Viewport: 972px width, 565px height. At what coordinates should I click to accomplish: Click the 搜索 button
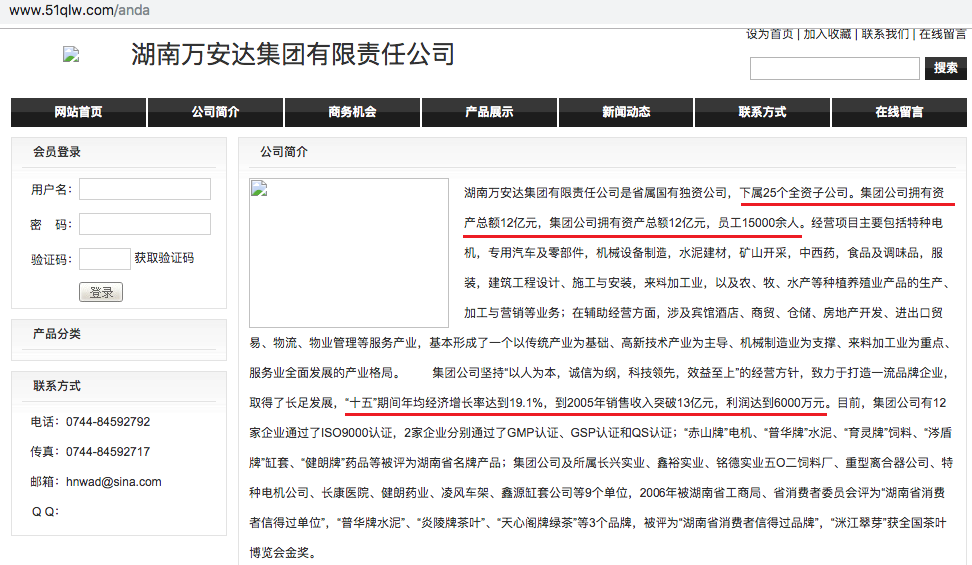pos(945,68)
